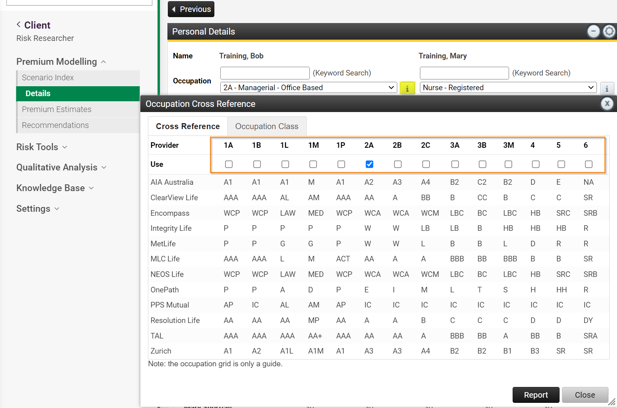Expand the Risk Tools menu section
The width and height of the screenshot is (617, 408).
(41, 147)
